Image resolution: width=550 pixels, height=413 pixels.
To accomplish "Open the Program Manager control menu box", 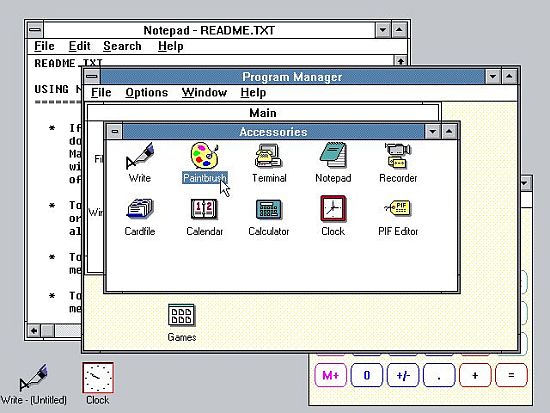I will pyautogui.click(x=92, y=76).
